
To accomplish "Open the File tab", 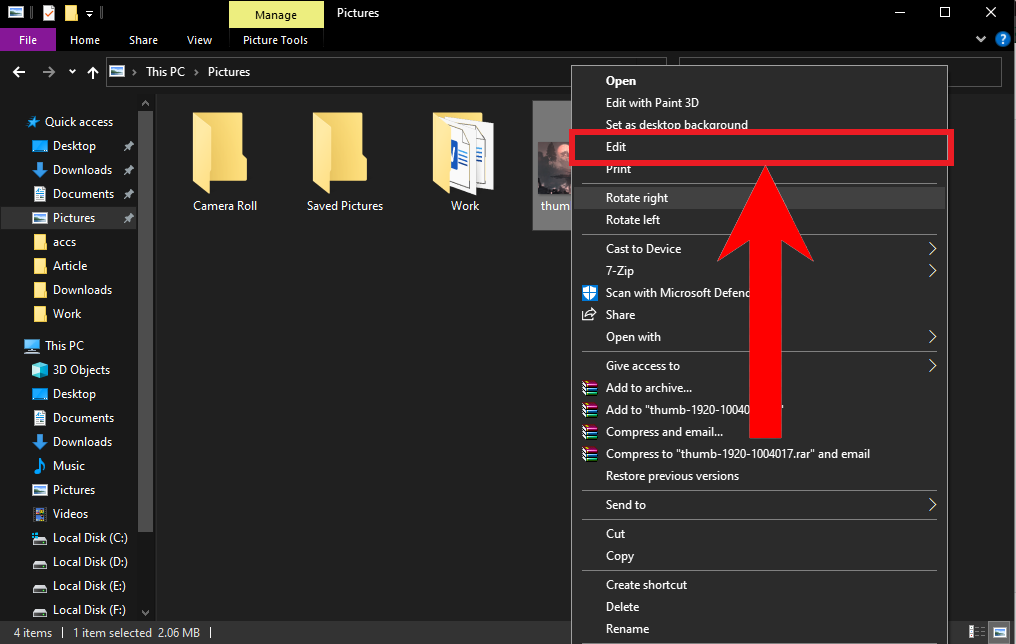I will pos(28,40).
